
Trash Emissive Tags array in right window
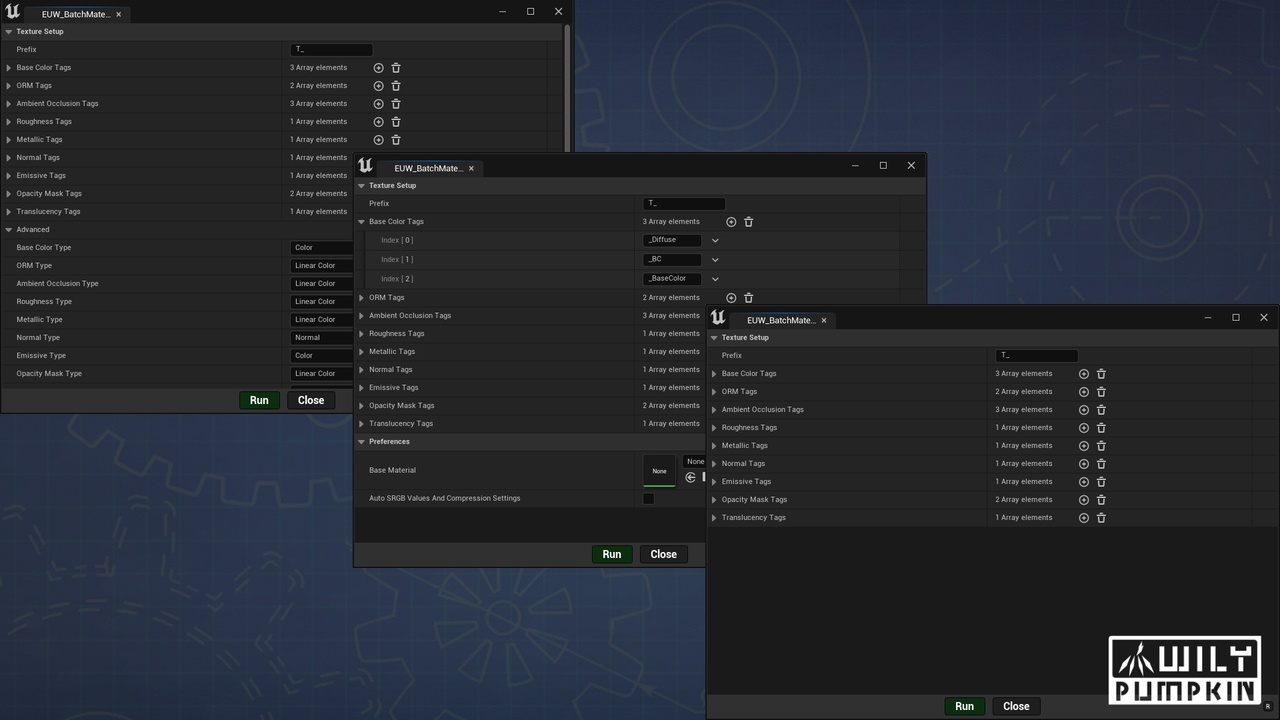coord(1102,482)
